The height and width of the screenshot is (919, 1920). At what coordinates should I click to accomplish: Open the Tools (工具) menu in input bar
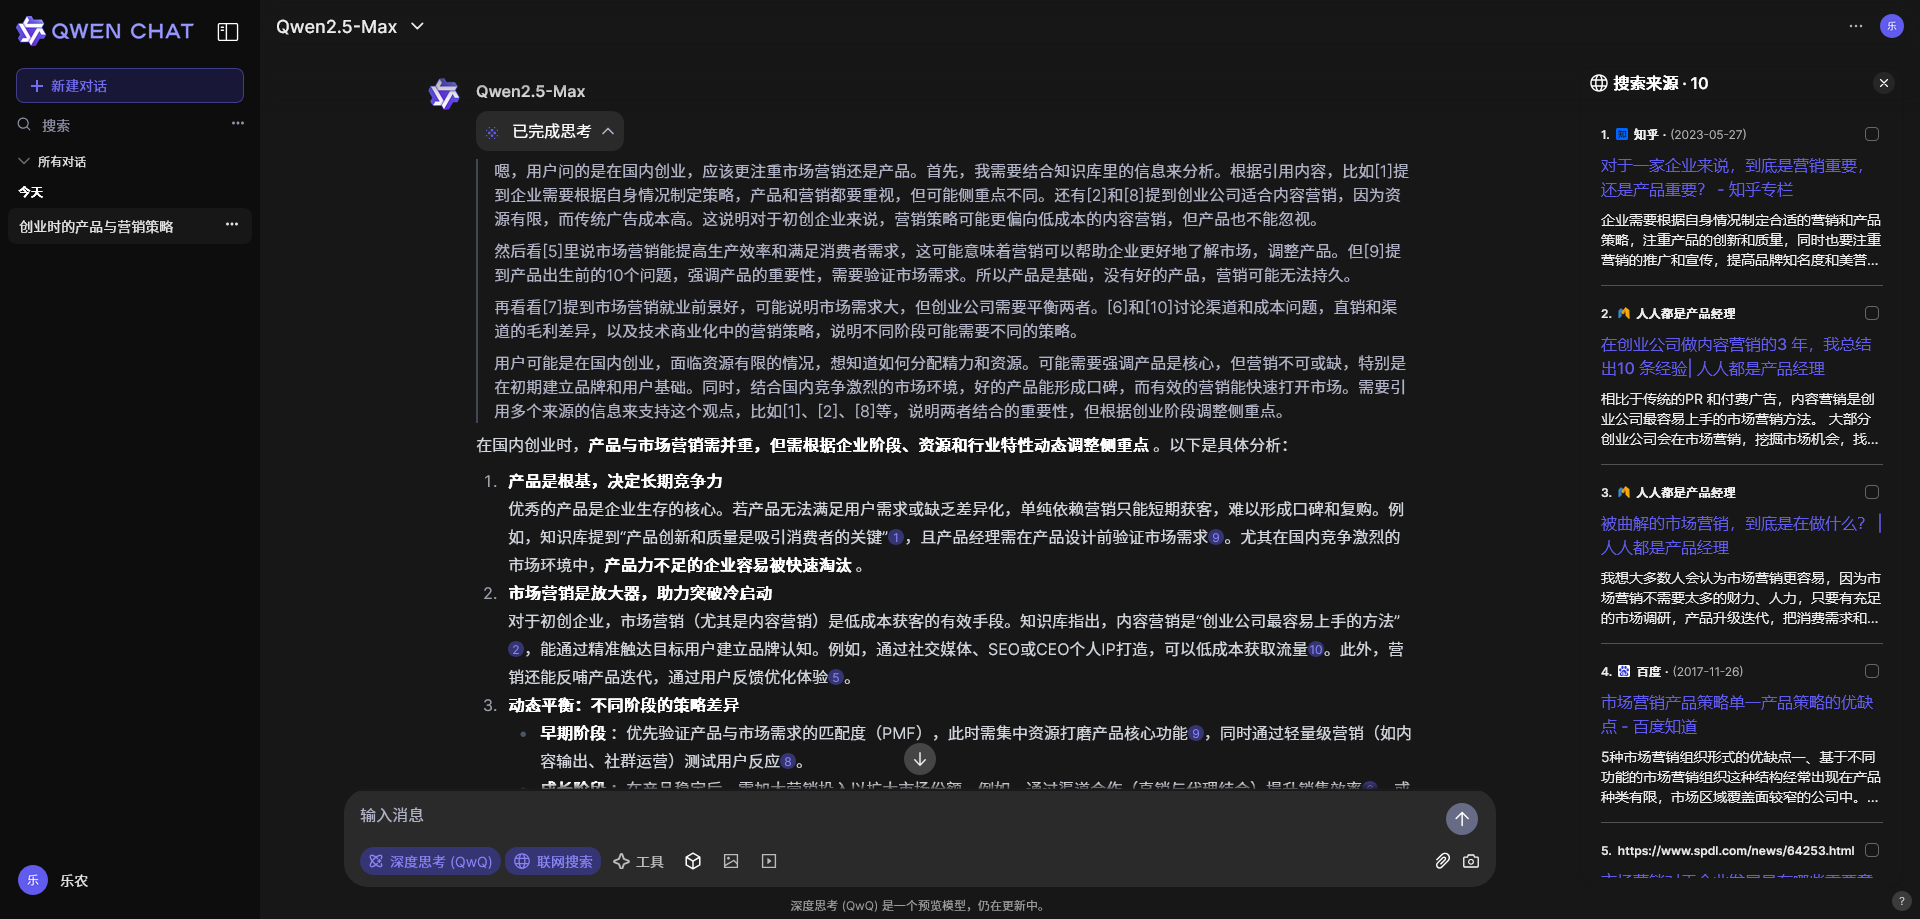(x=638, y=861)
